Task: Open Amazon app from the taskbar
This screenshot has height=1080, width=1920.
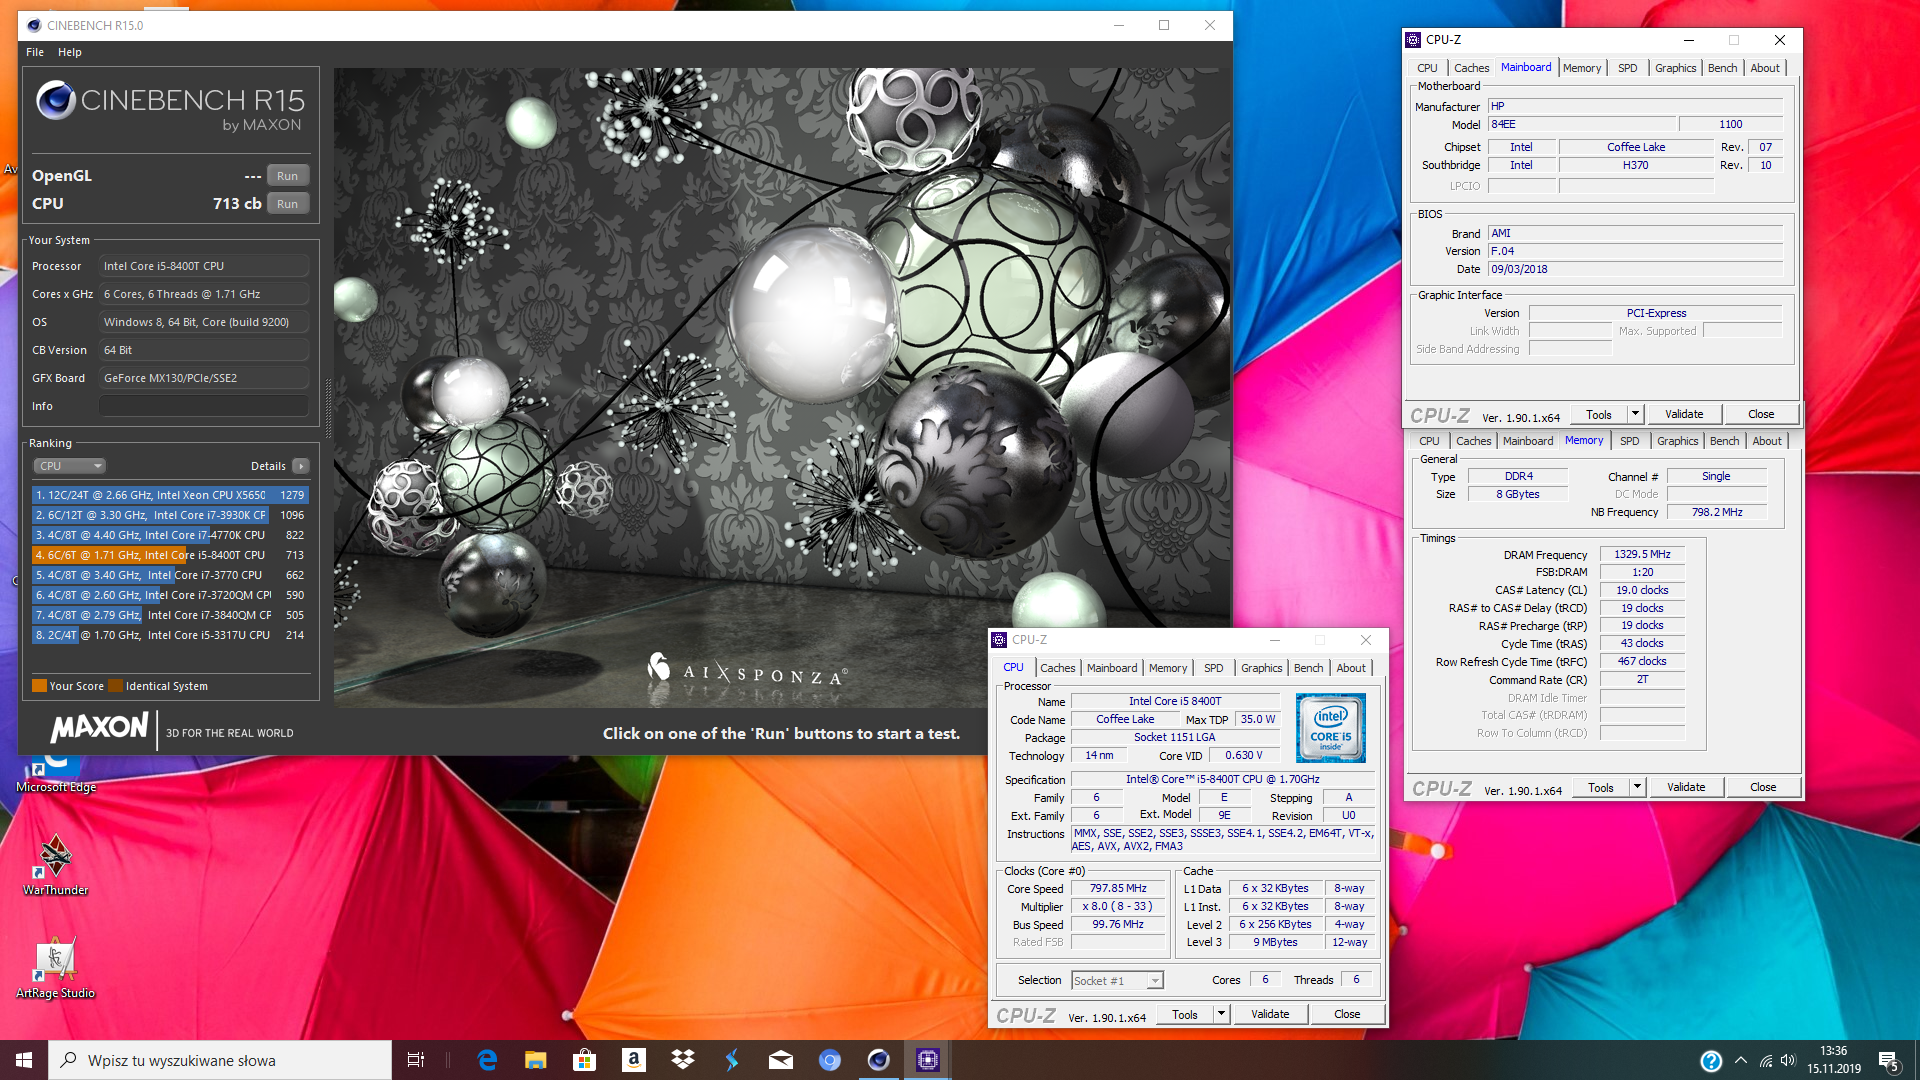Action: (634, 1060)
